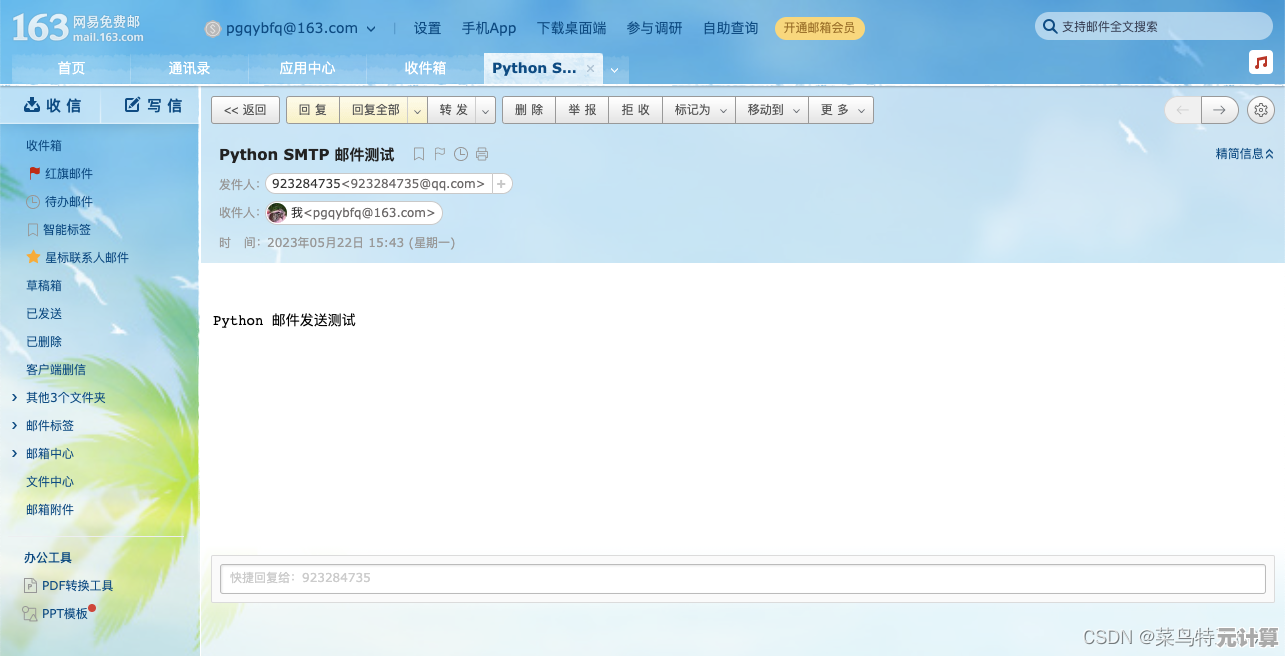Switch to the 通讯录 tab

click(190, 68)
